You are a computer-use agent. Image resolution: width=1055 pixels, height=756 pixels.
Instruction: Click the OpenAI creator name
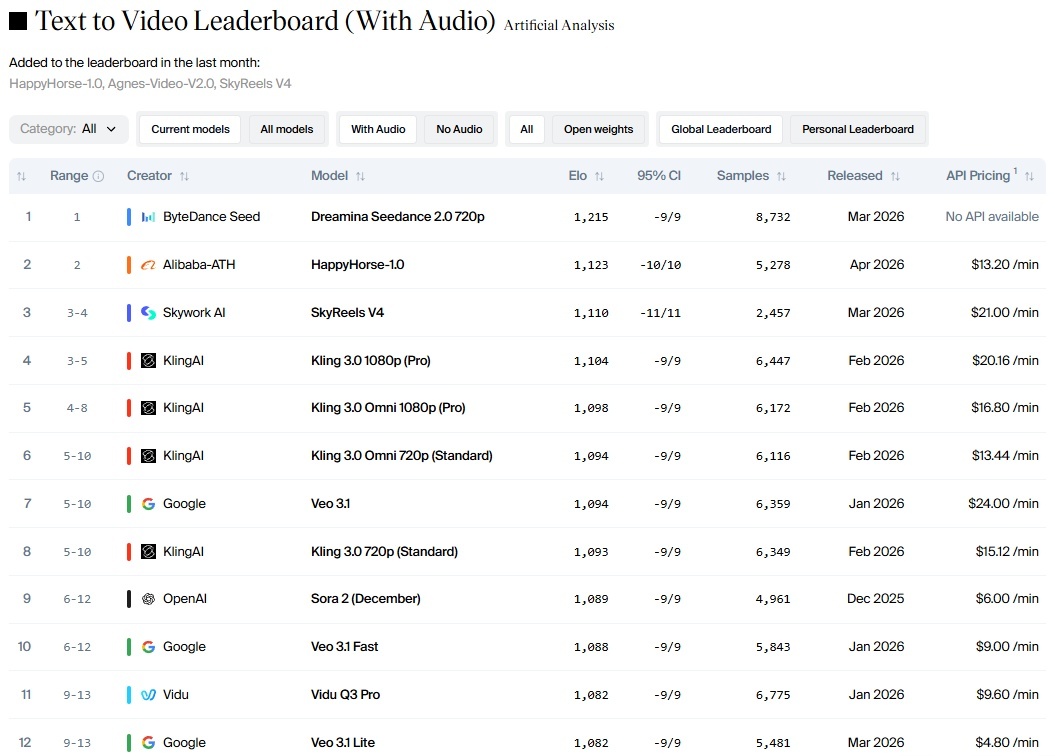pos(184,599)
